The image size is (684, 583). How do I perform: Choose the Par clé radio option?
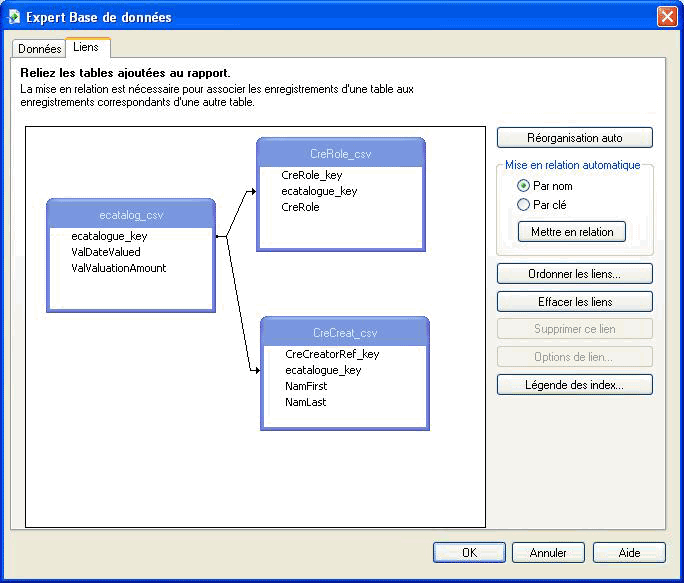(523, 205)
